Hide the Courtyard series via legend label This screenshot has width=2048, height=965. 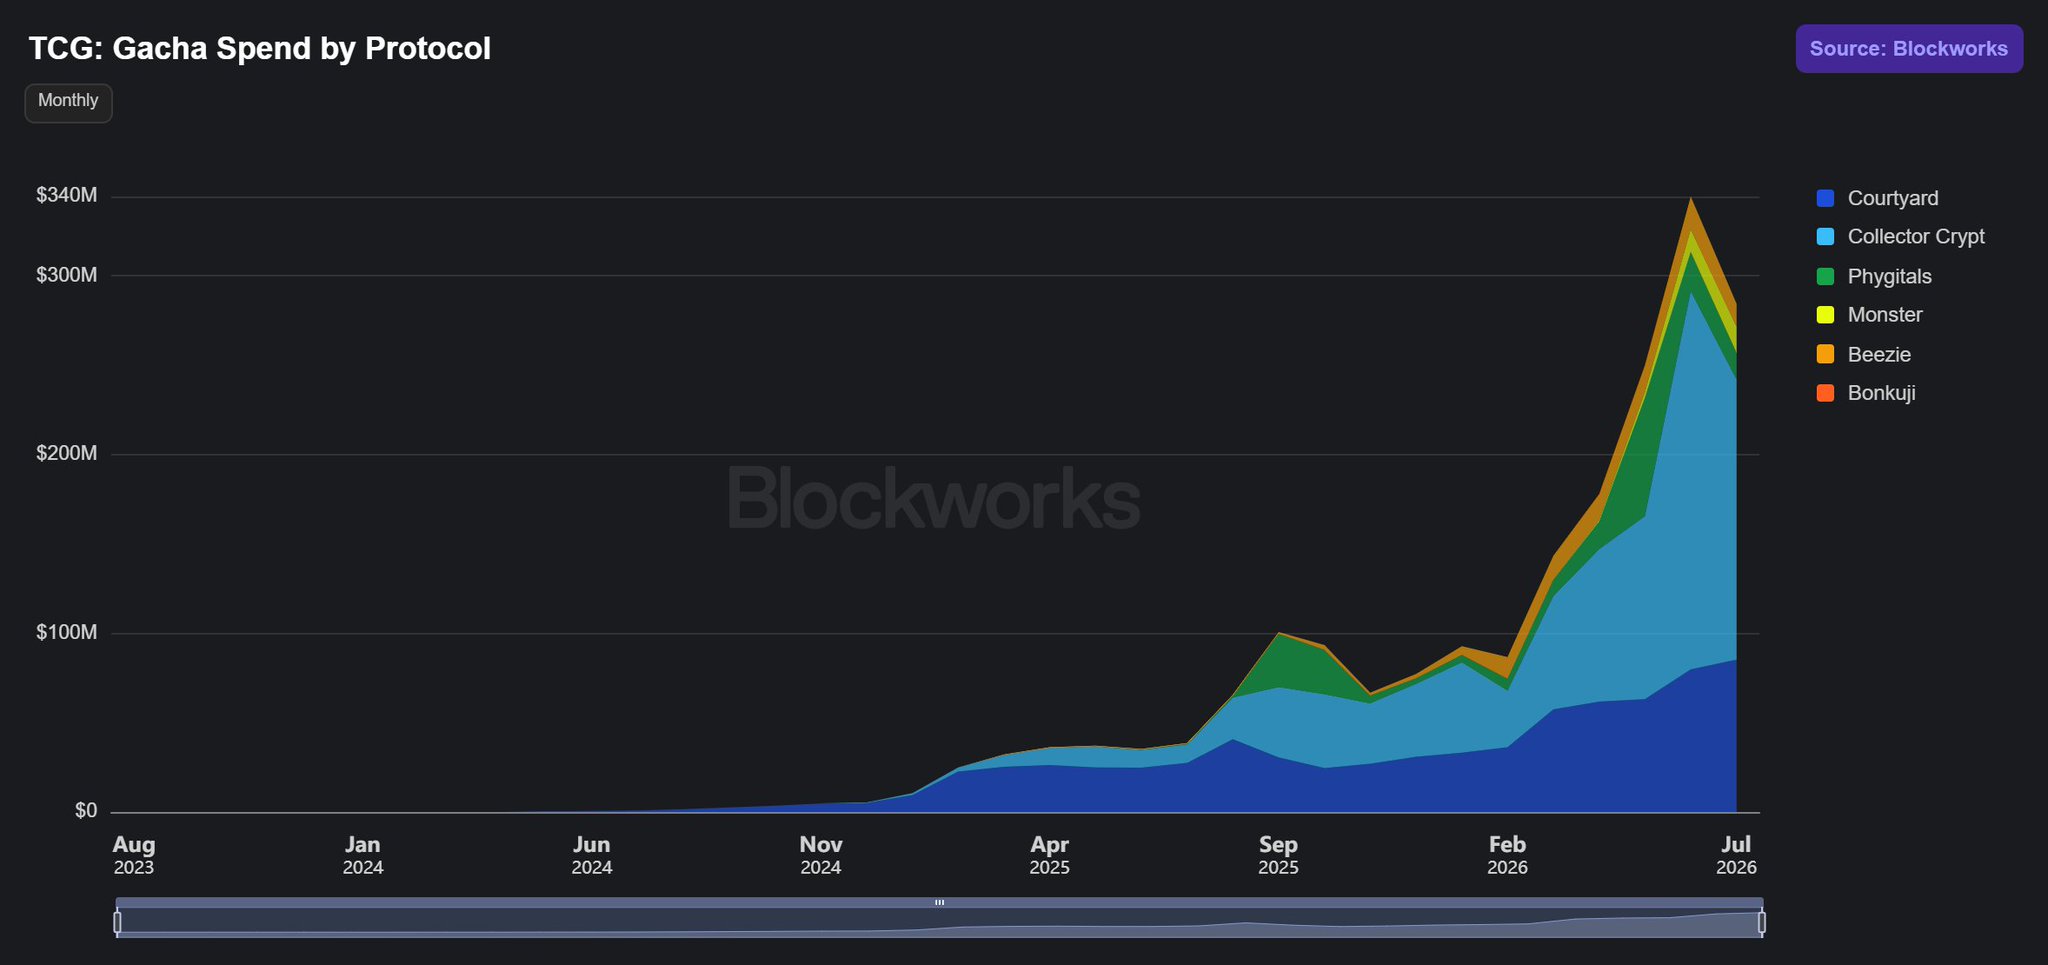[1893, 198]
